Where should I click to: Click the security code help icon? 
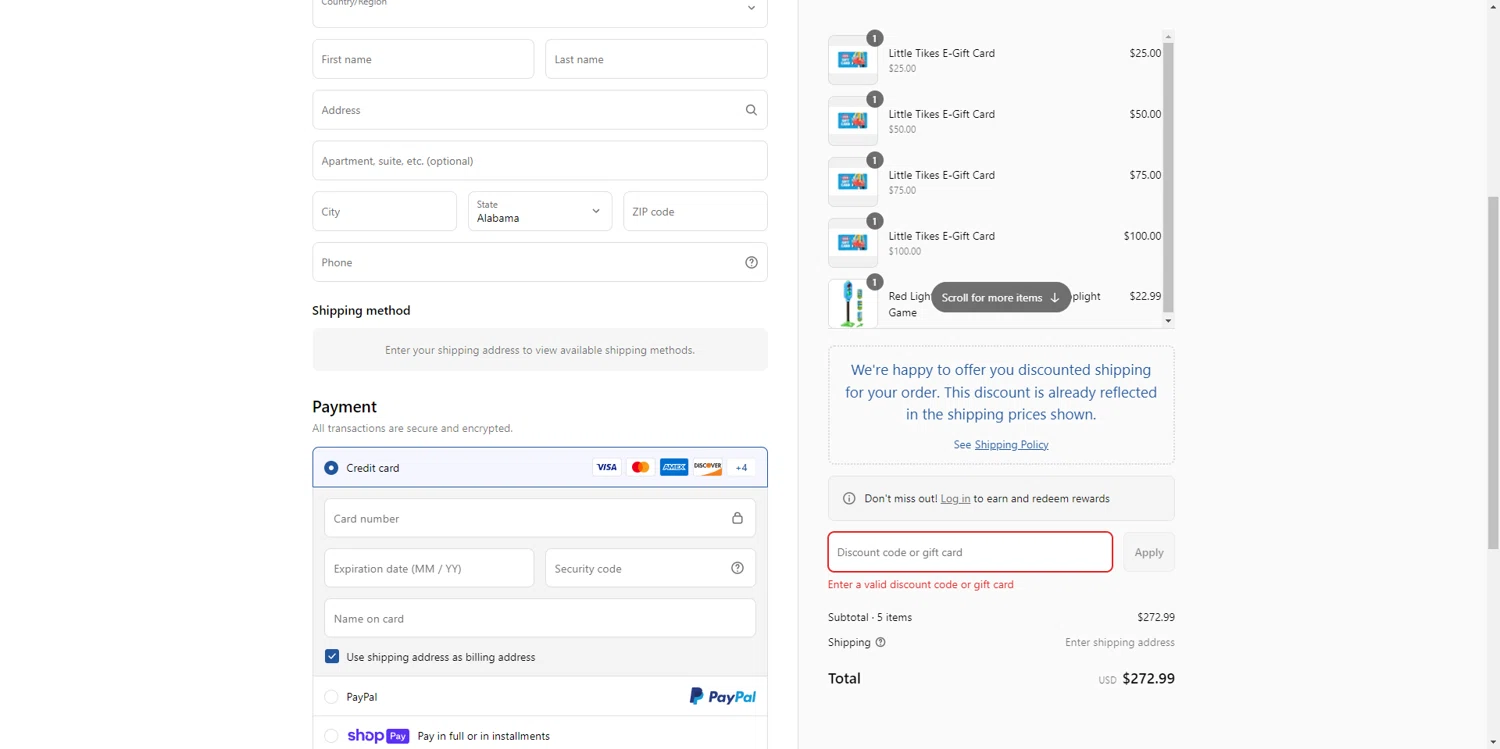click(x=737, y=568)
